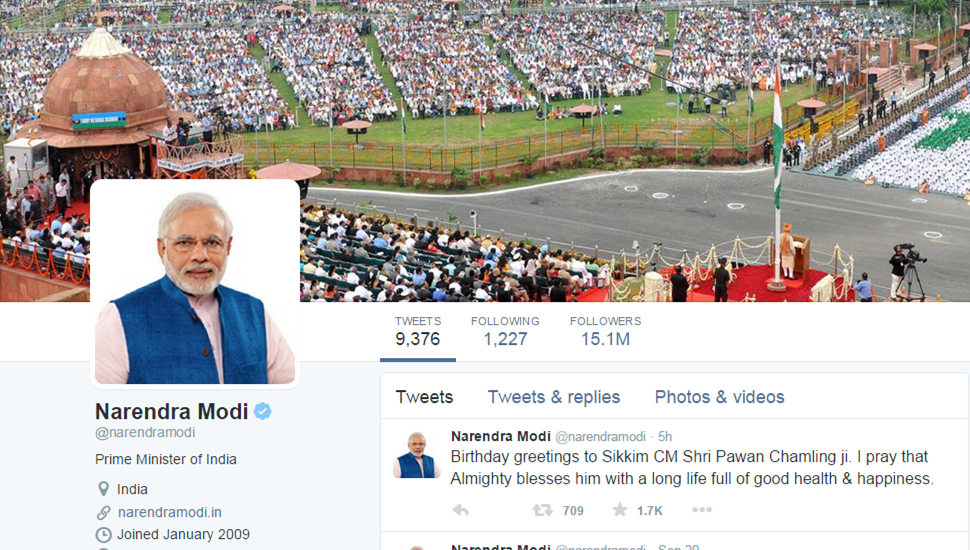Image resolution: width=970 pixels, height=550 pixels.
Task: Click the location pin icon beside India
Action: click(x=103, y=489)
